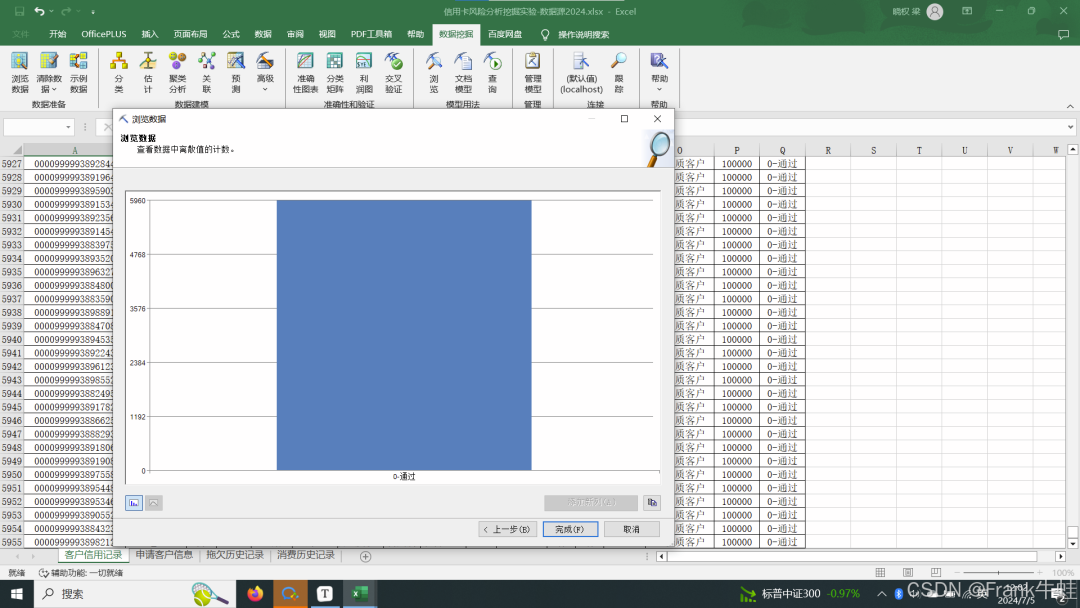
Task: Open the 准确性图表 (Accuracy Chart) tool
Action: coord(305,71)
